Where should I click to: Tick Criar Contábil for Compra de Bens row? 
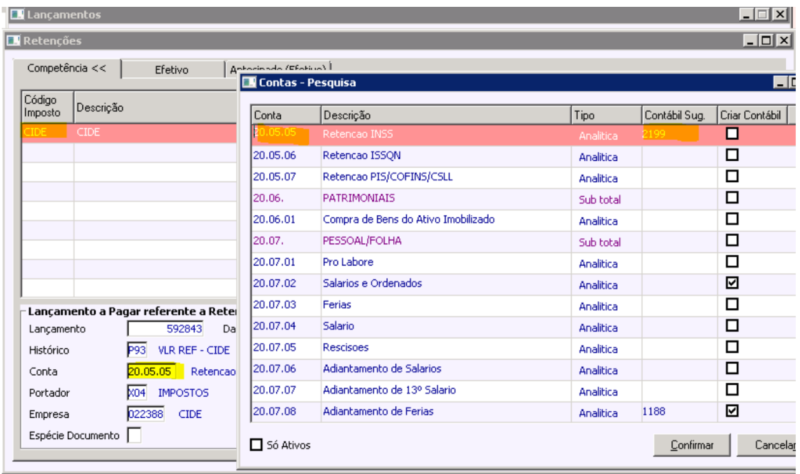tap(732, 219)
